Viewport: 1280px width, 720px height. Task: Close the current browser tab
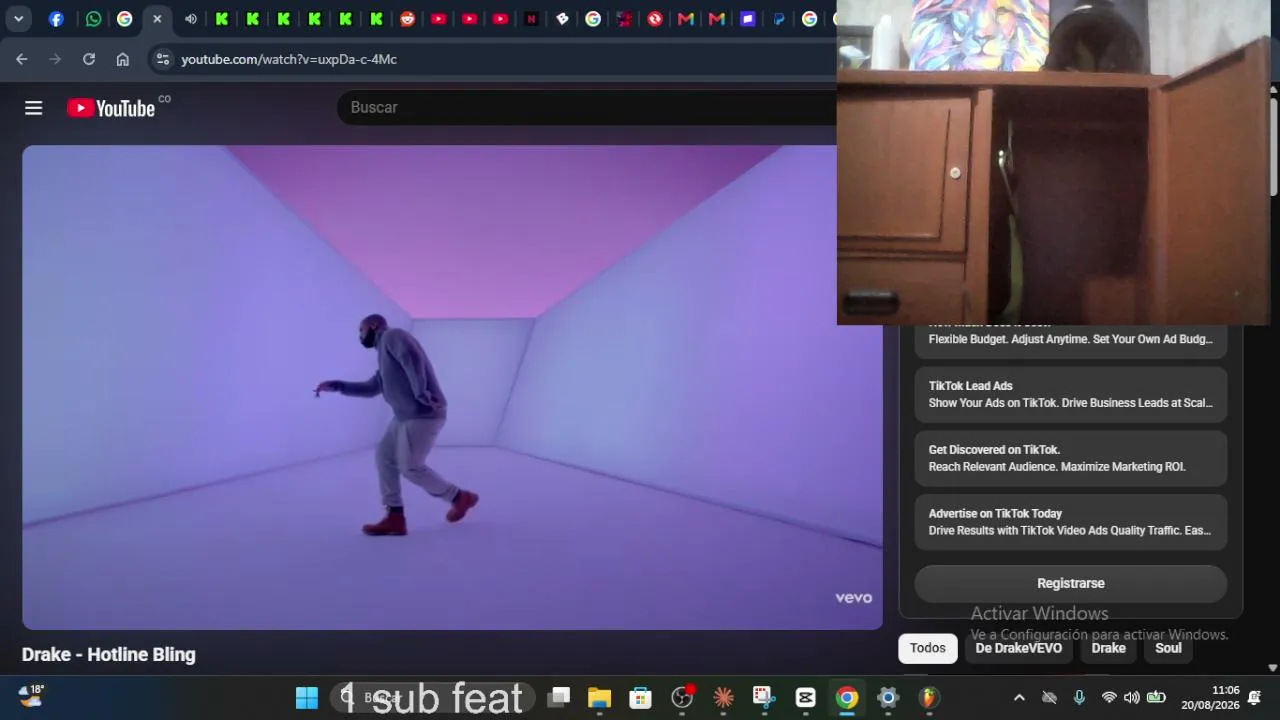[157, 18]
